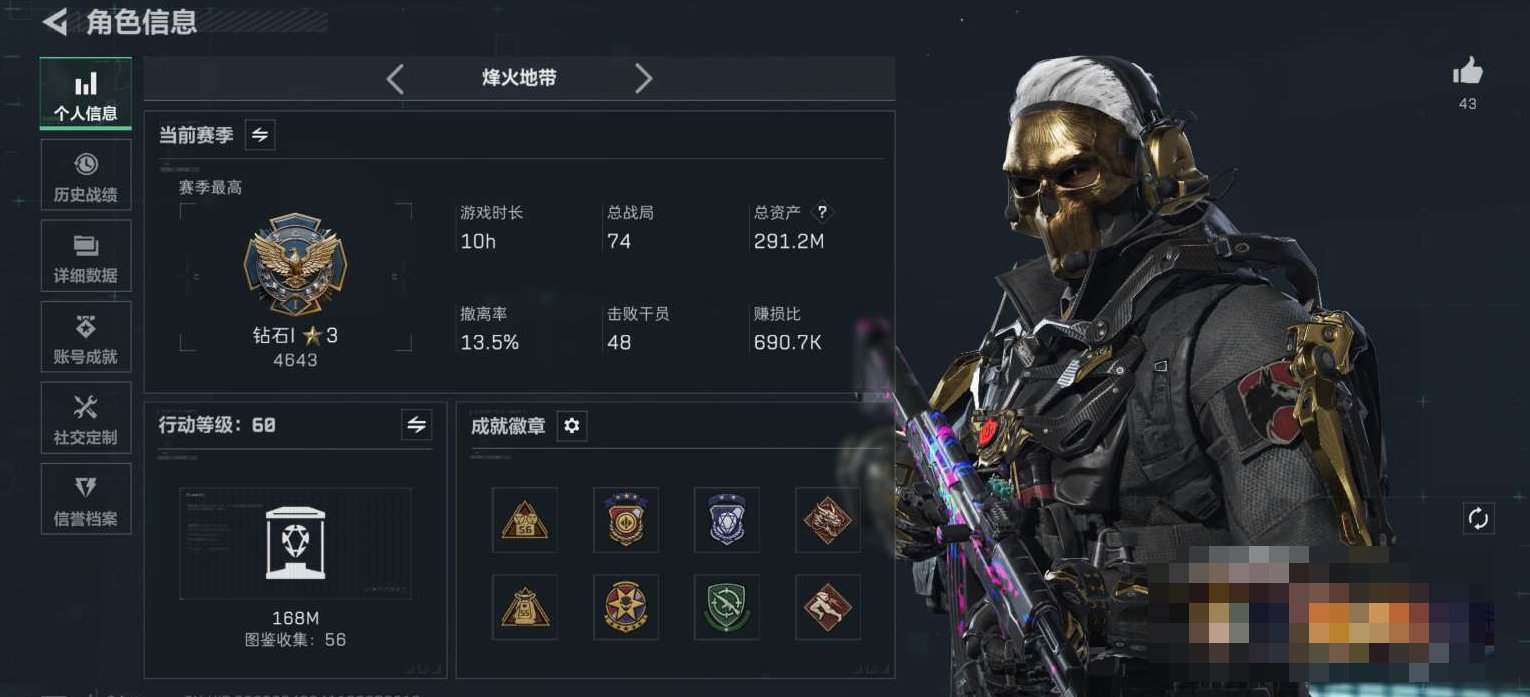
Task: Open the 历史战绩 tab
Action: pyautogui.click(x=86, y=176)
